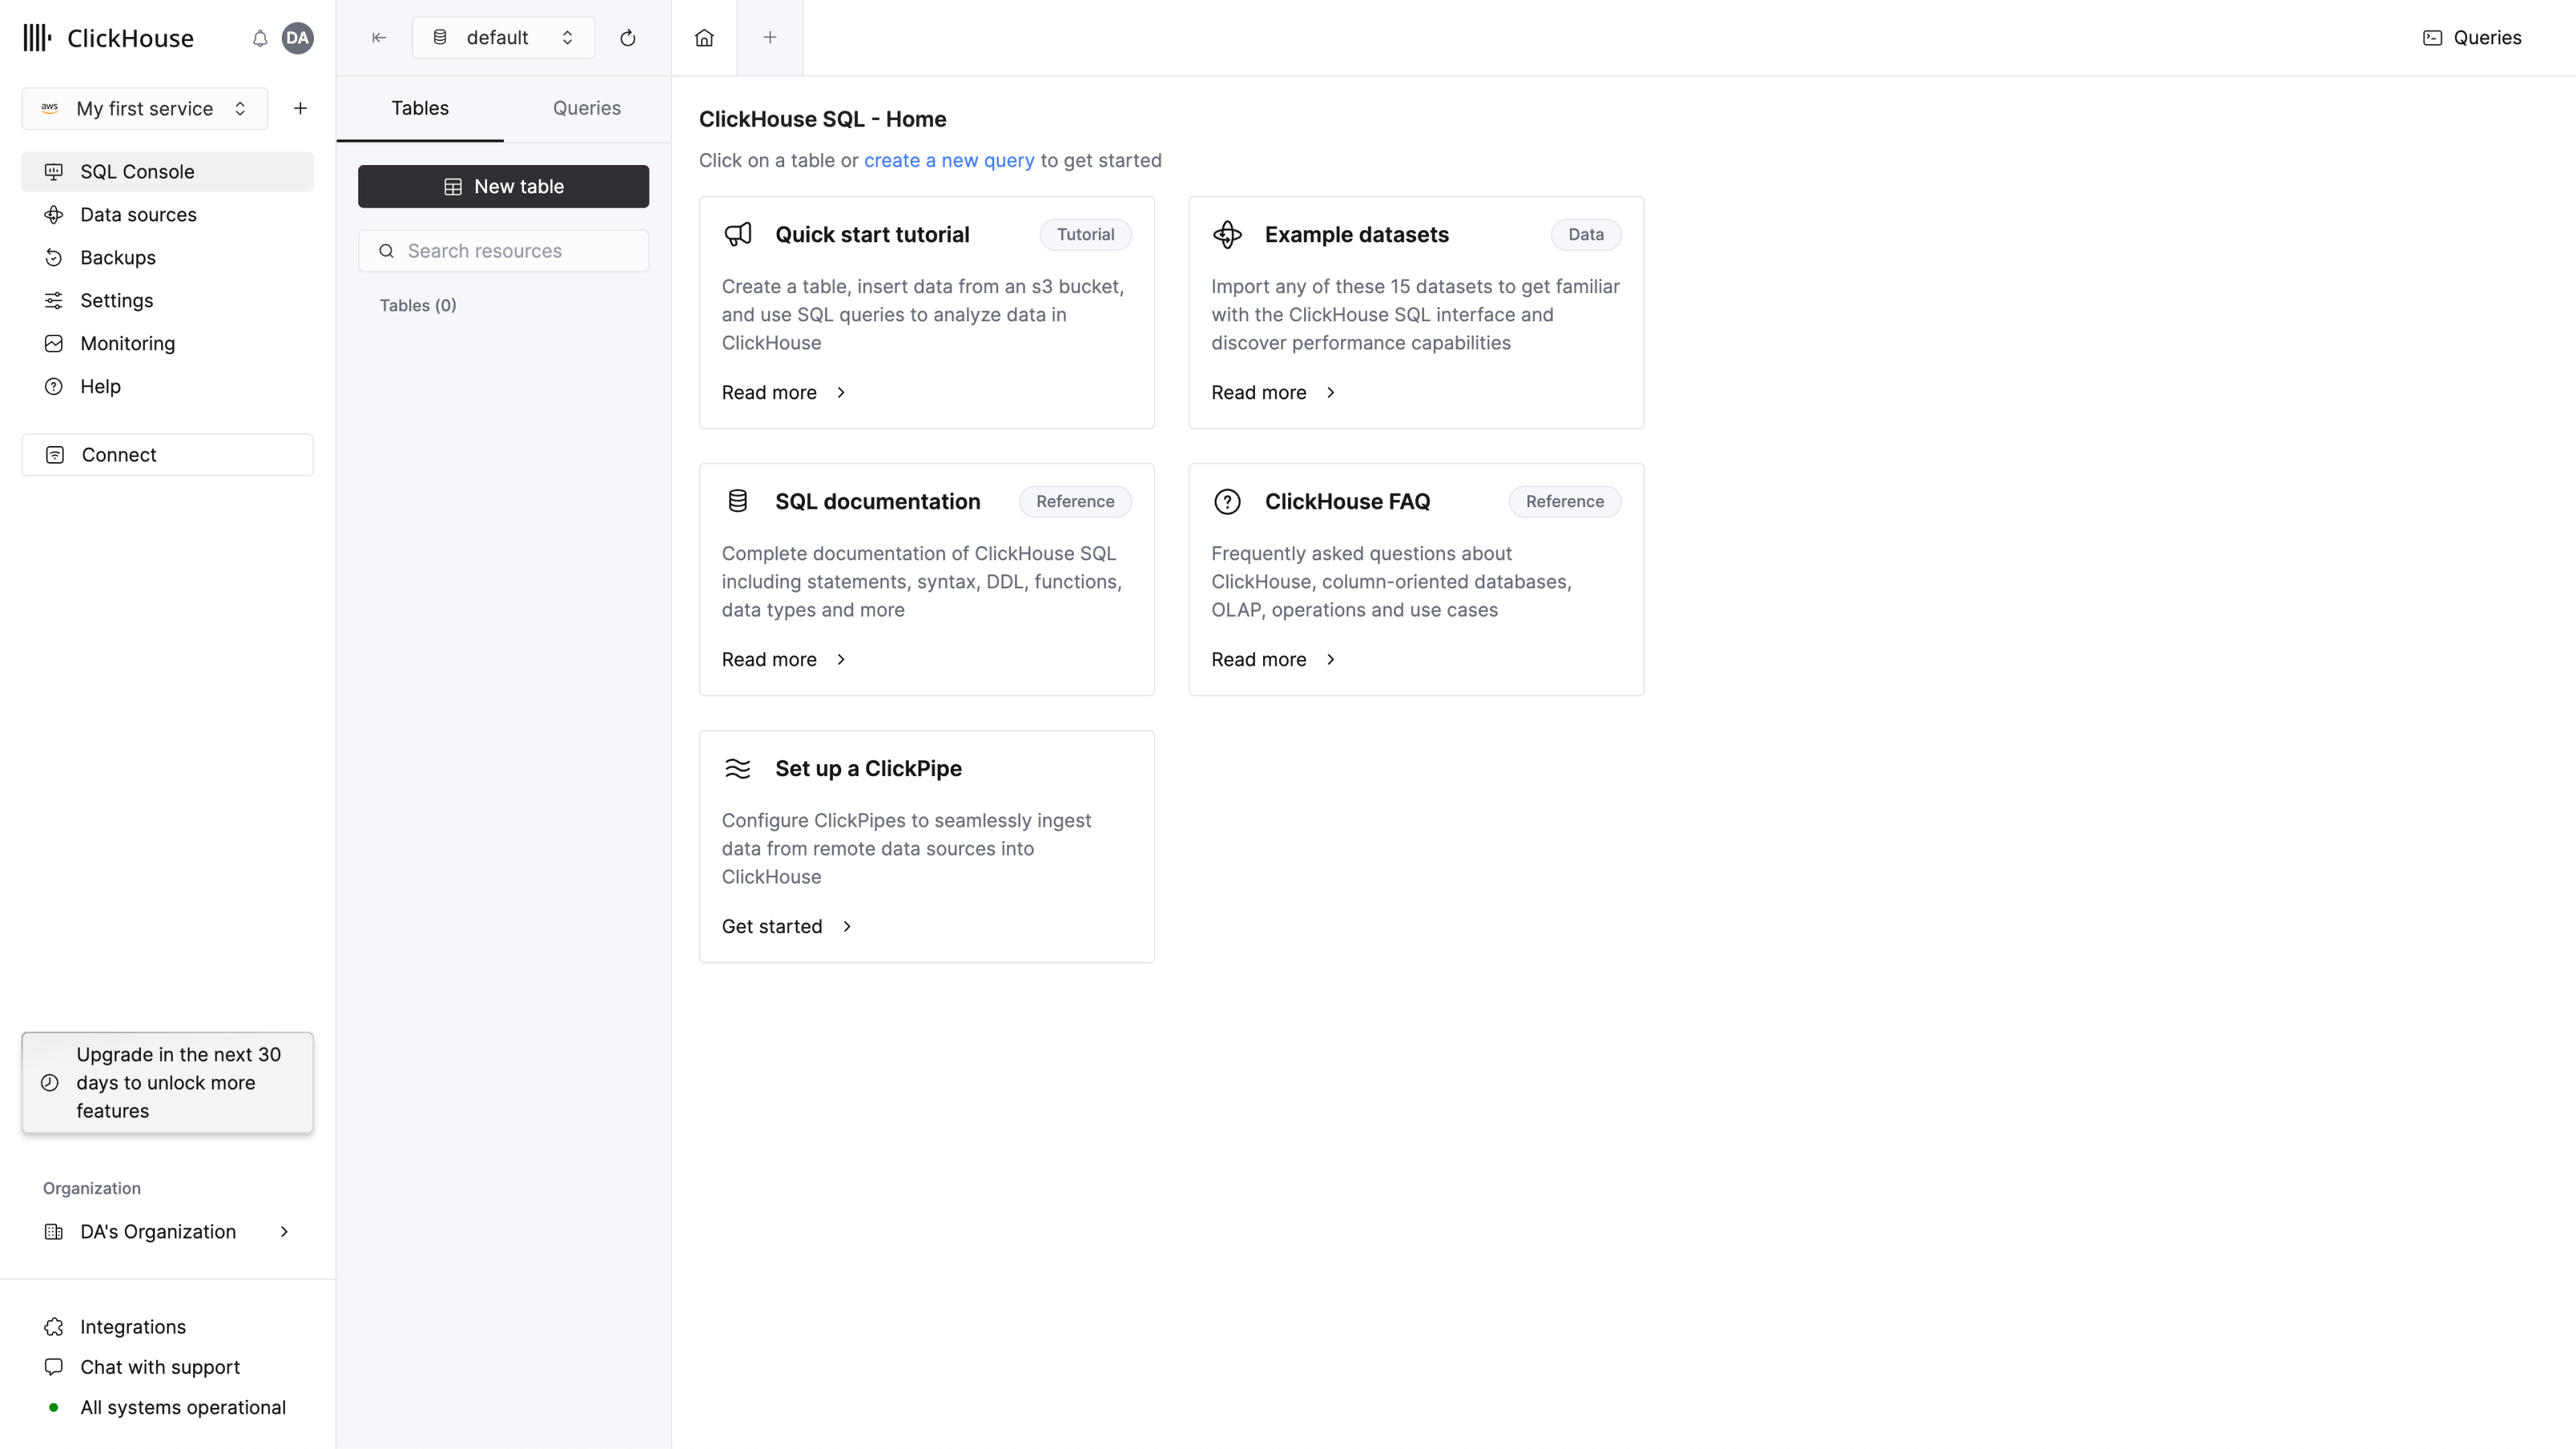Viewport: 2576px width, 1449px height.
Task: Click the create a new query link
Action: tap(950, 161)
